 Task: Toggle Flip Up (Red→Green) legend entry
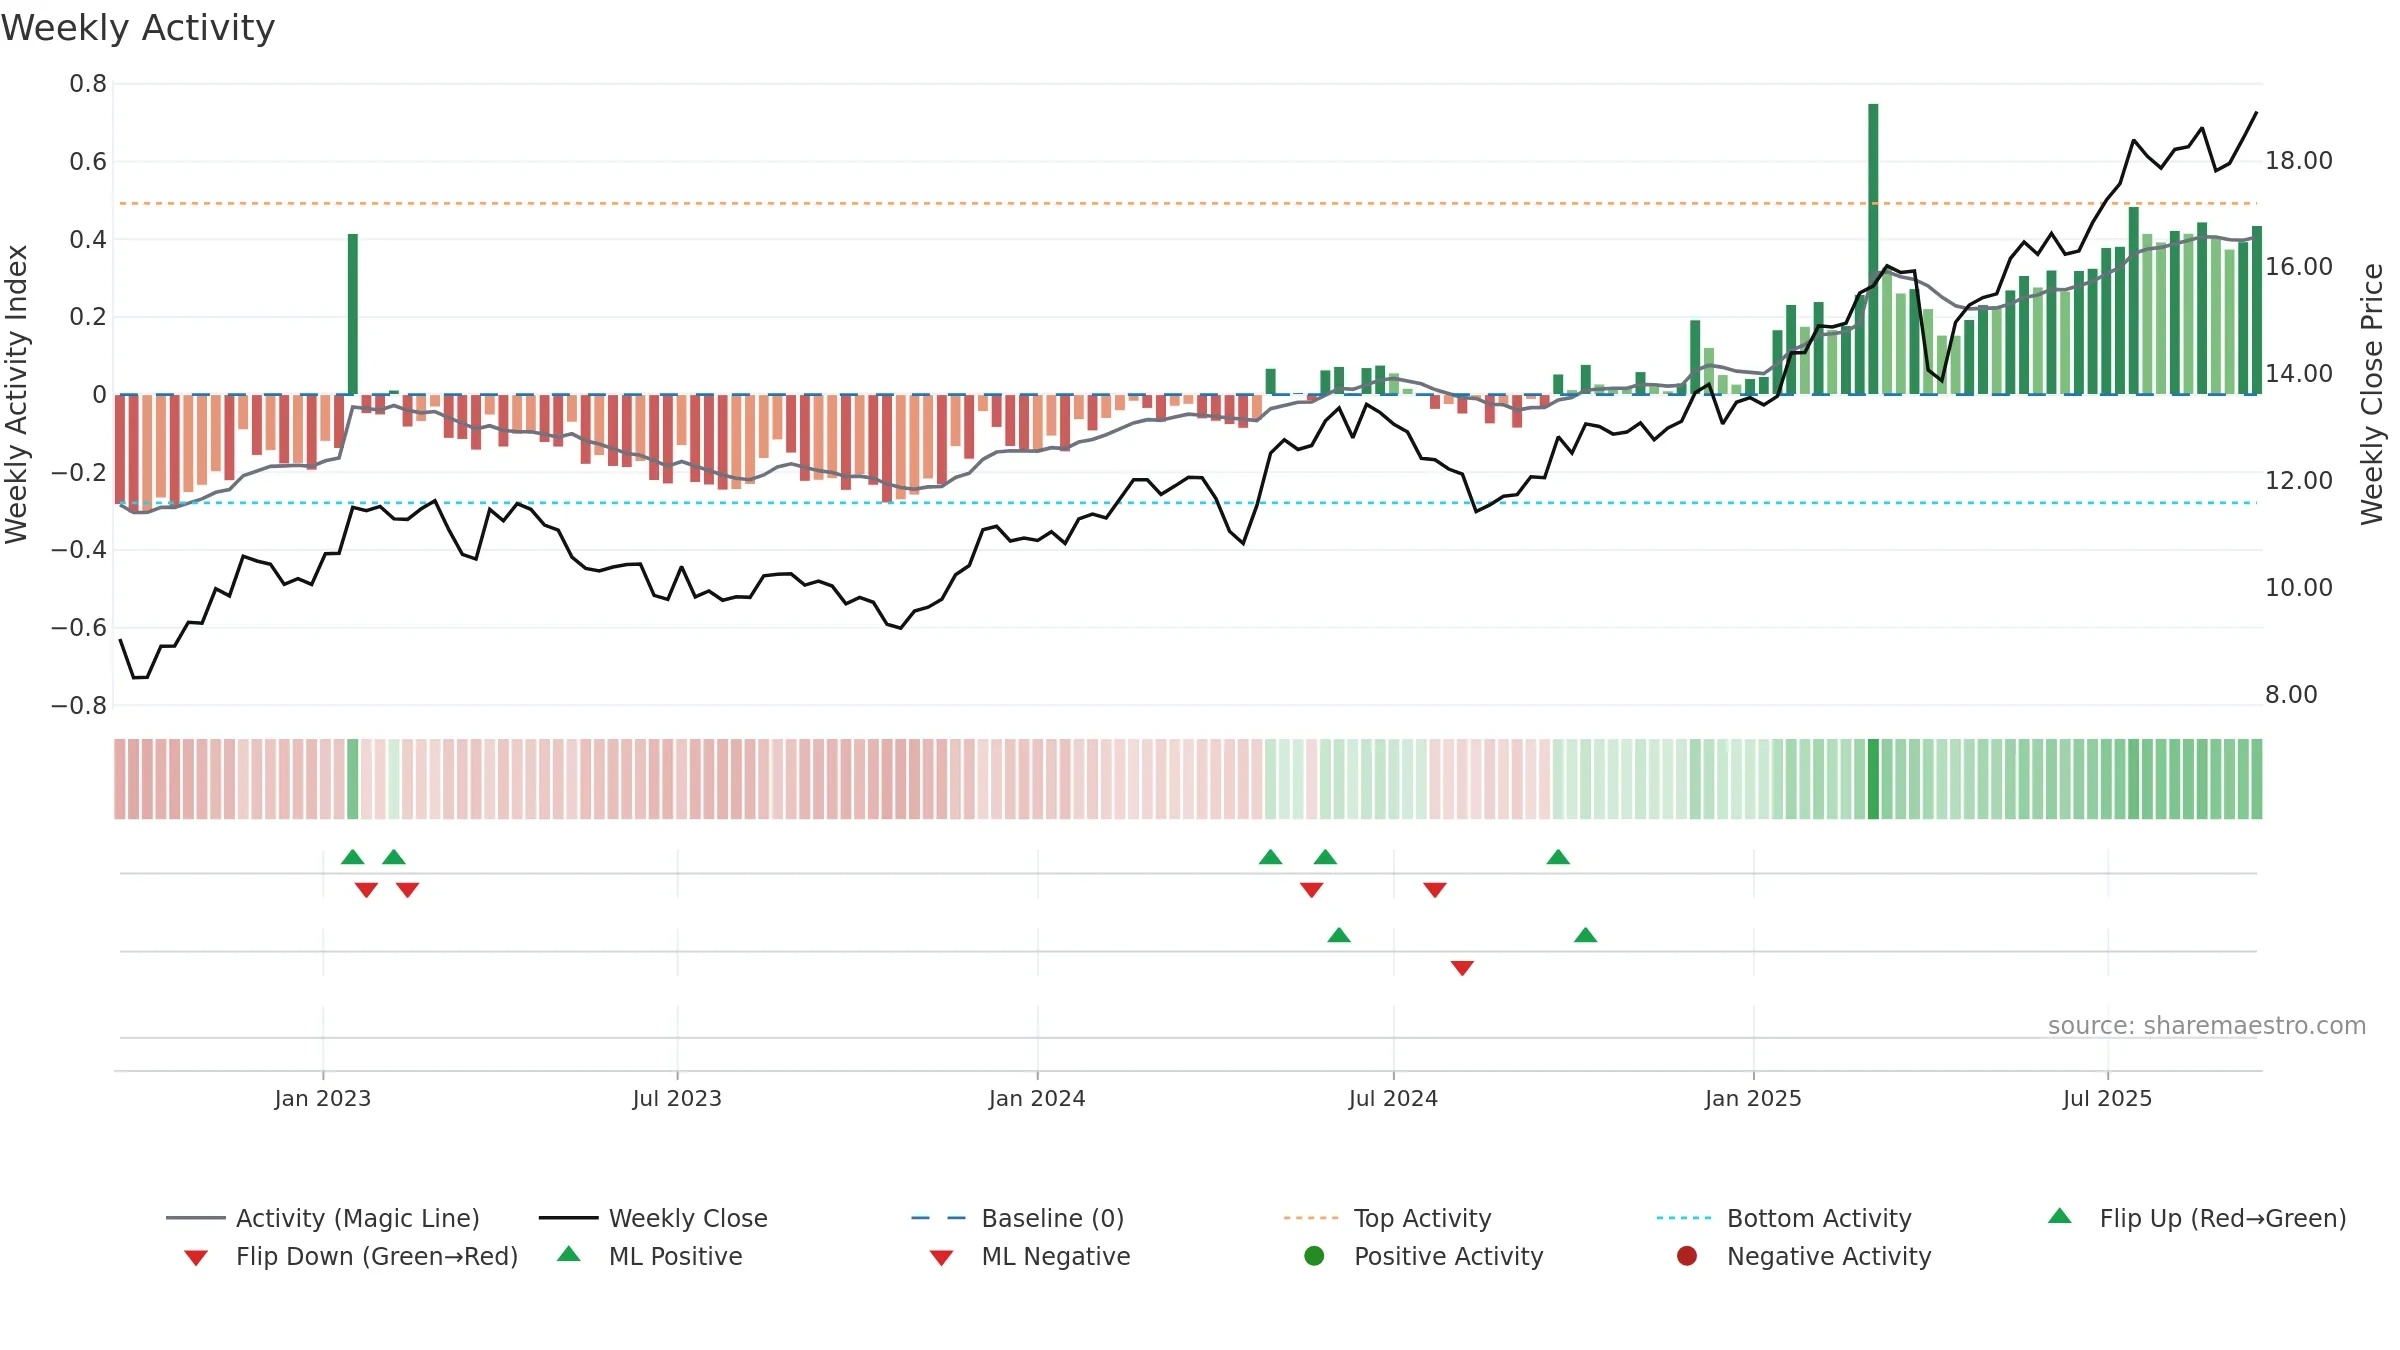[x=2196, y=1218]
